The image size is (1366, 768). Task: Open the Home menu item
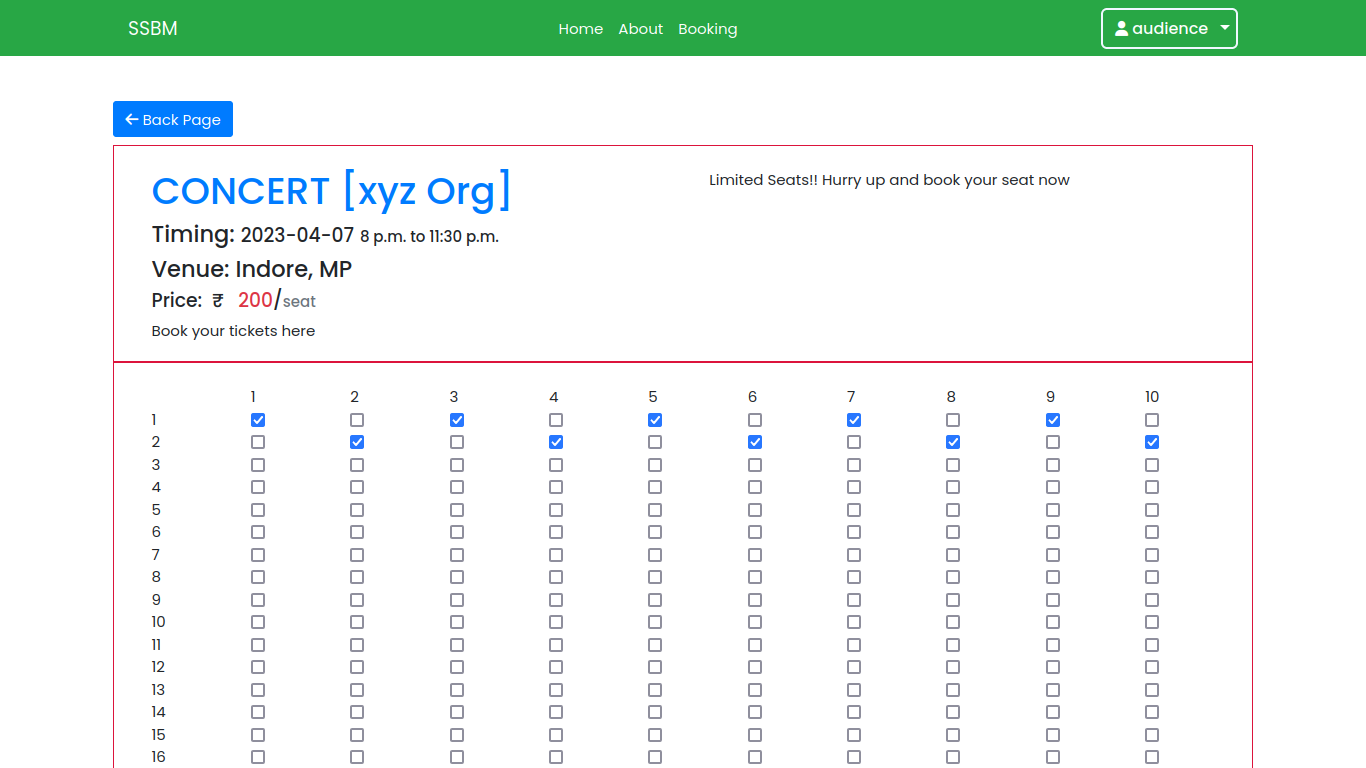(x=580, y=29)
